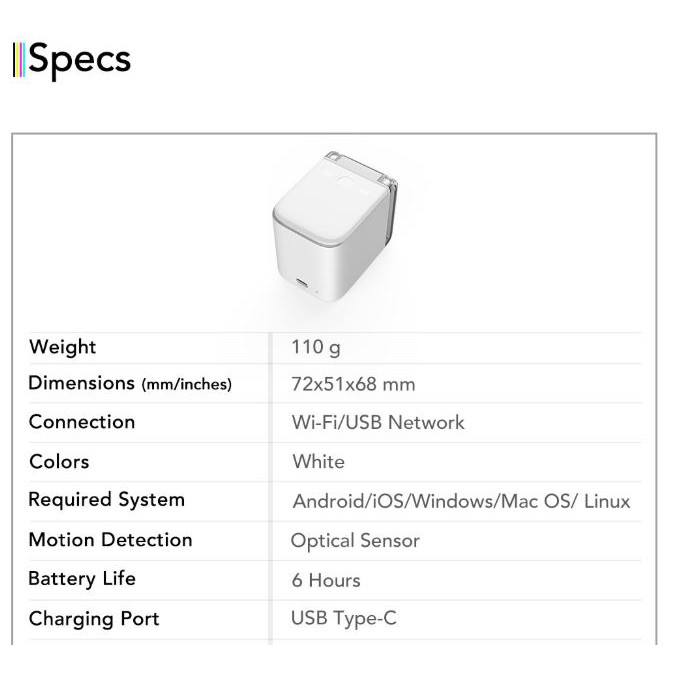The height and width of the screenshot is (681, 681).
Task: Select the Battery Life label
Action: click(x=82, y=579)
